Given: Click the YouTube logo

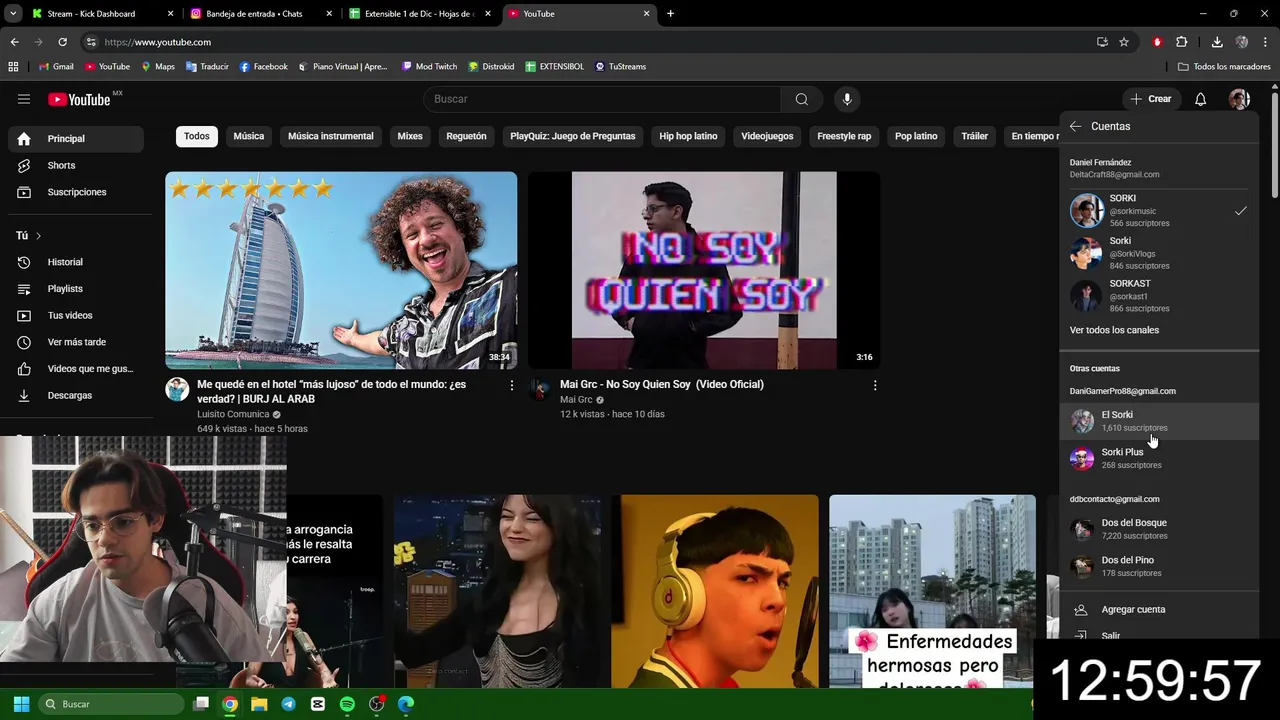Looking at the screenshot, I should [x=79, y=99].
